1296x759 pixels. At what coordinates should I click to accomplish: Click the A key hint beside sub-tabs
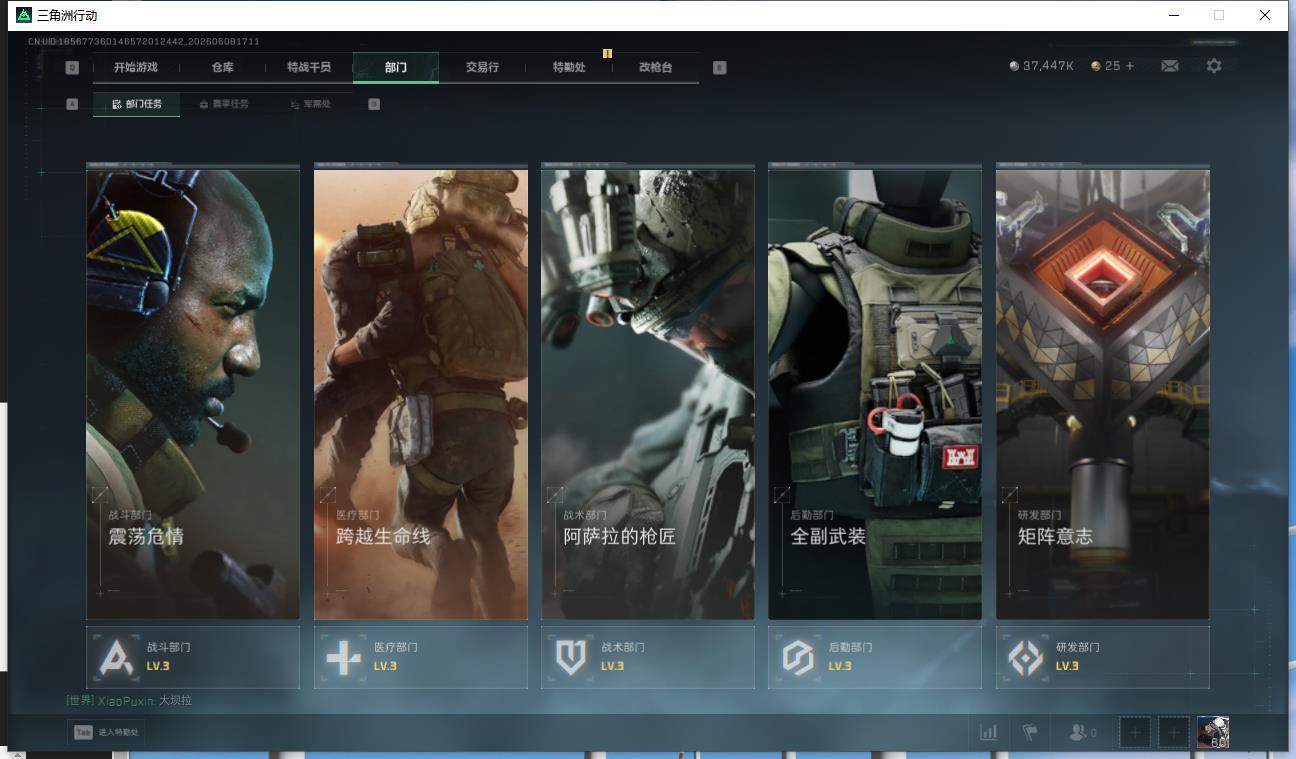[72, 104]
